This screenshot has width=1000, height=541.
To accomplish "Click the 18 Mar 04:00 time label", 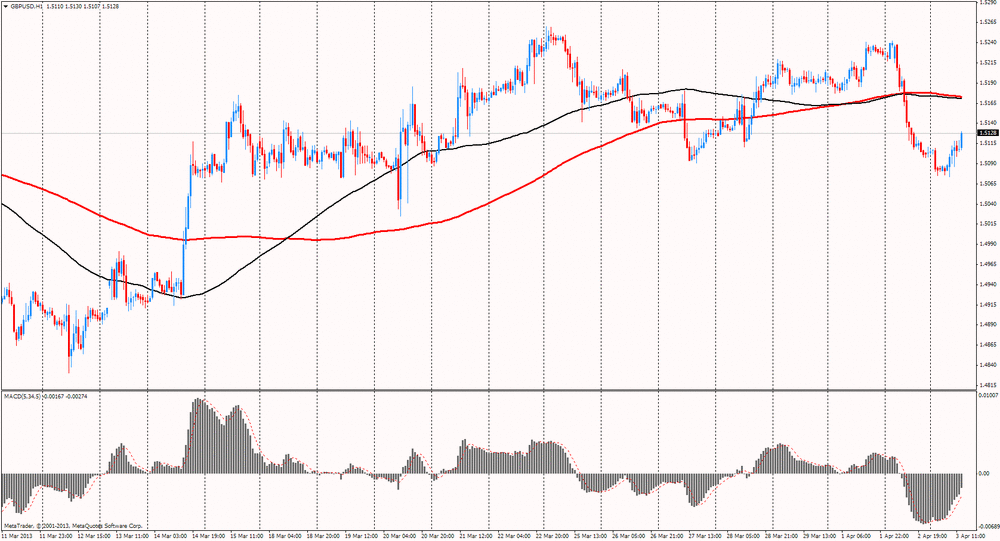I will click(x=283, y=537).
